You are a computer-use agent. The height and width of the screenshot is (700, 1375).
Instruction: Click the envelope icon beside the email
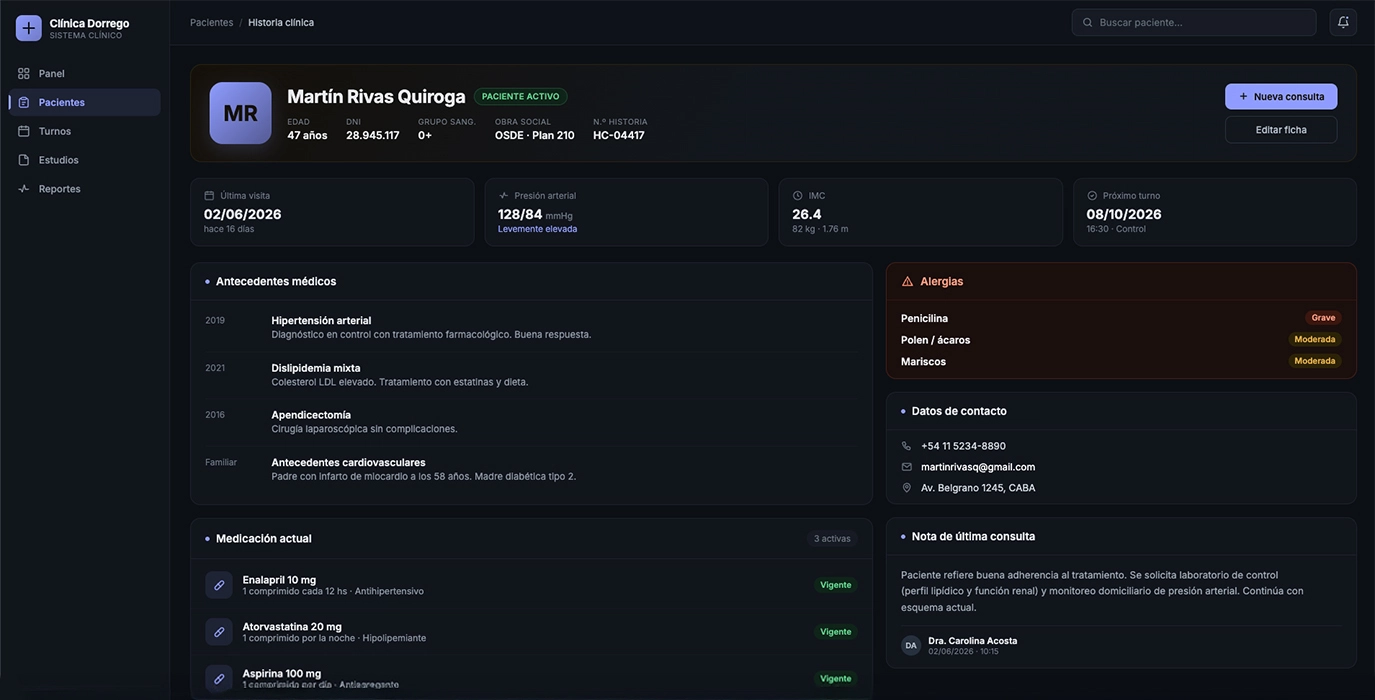click(907, 467)
